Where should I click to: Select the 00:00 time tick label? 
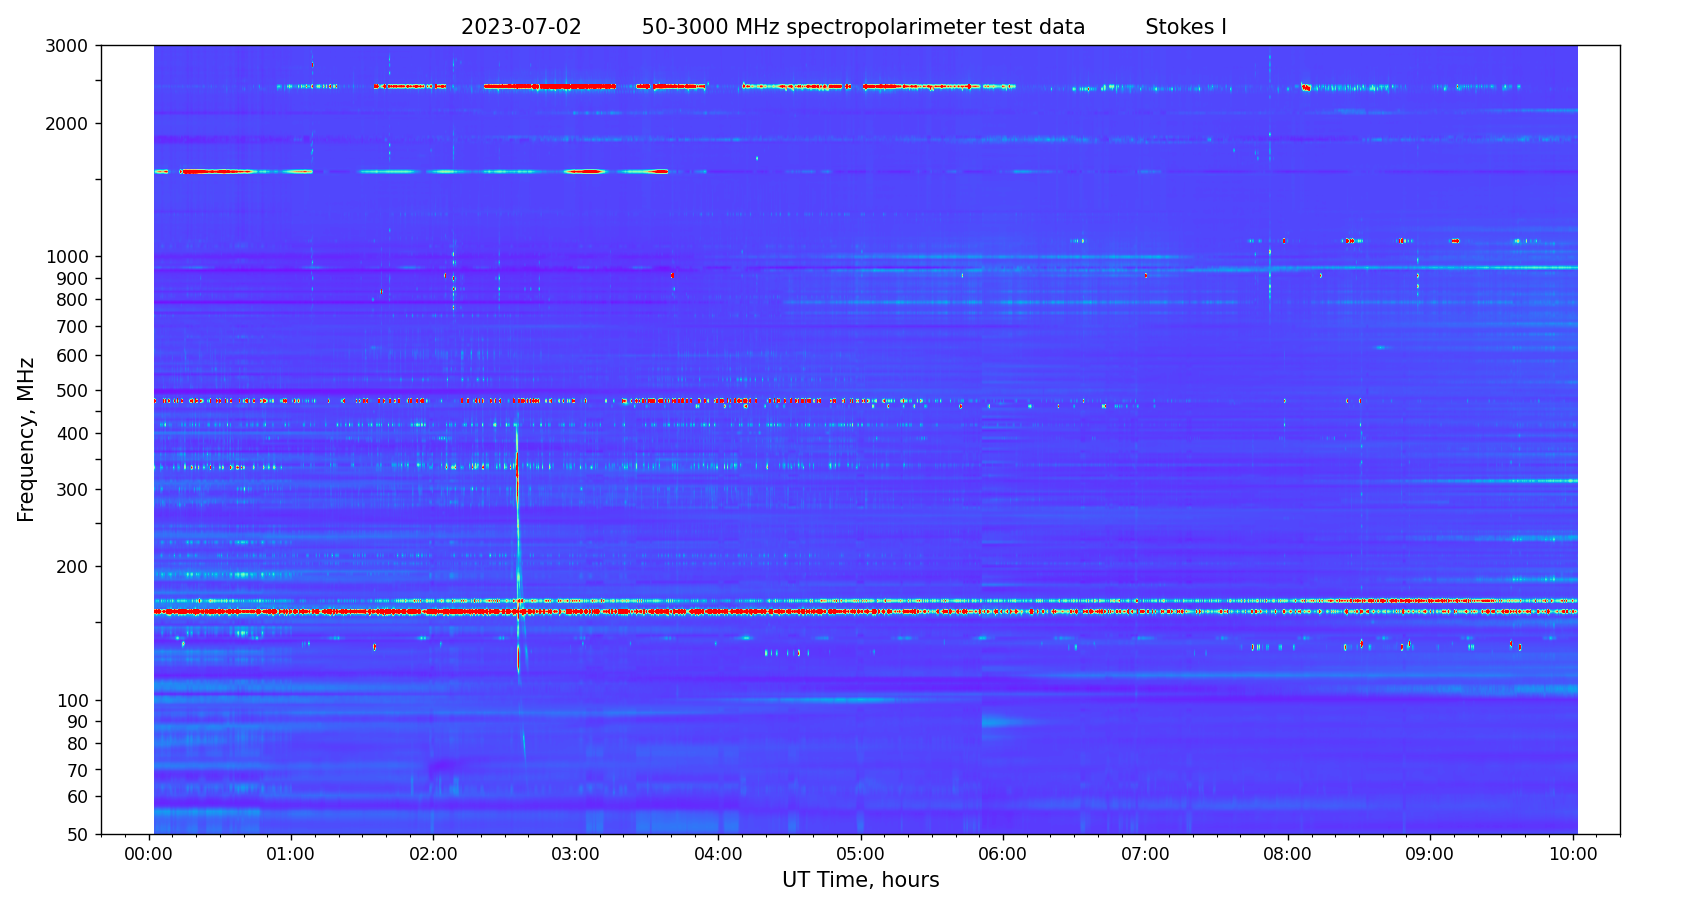pos(150,854)
